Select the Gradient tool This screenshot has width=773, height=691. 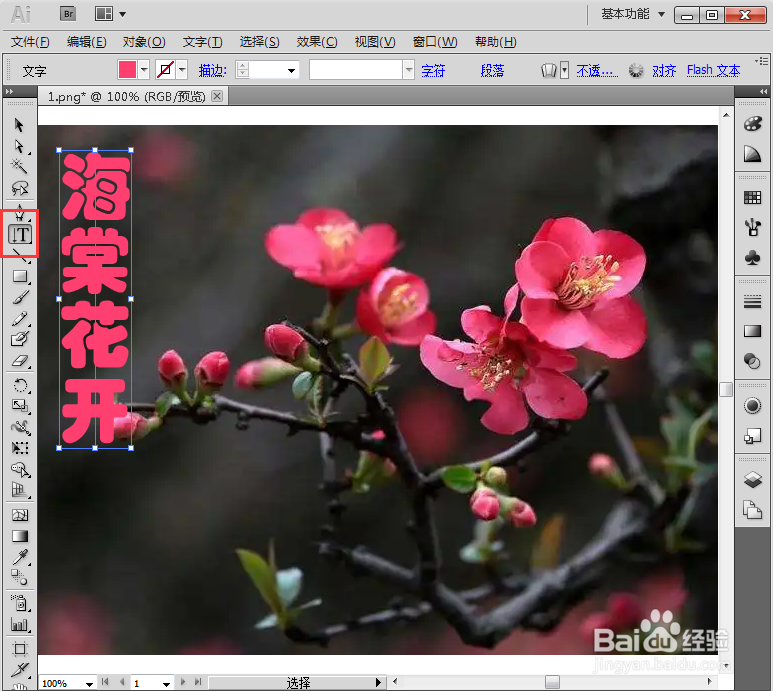[20, 536]
